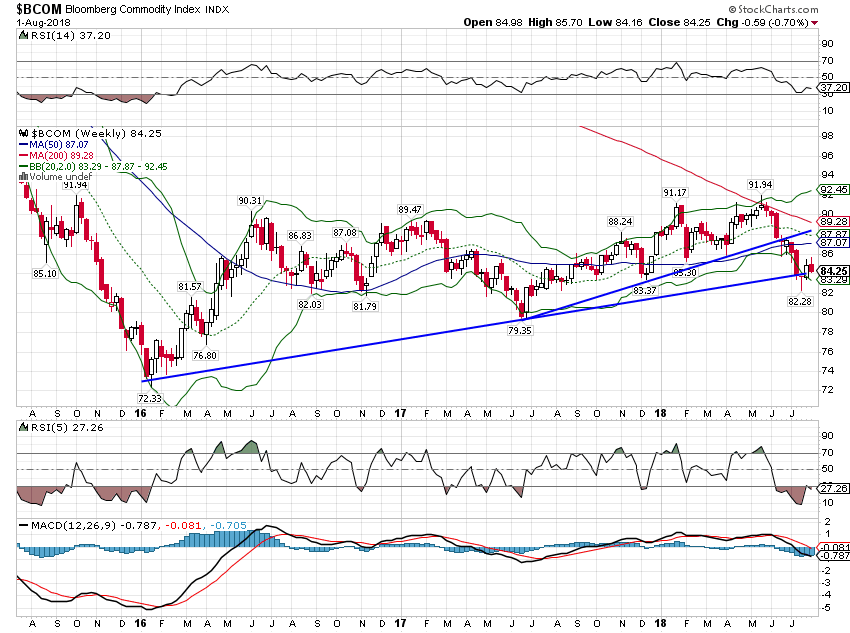Click the 82.03 price label
The height and width of the screenshot is (633, 850).
pos(310,305)
